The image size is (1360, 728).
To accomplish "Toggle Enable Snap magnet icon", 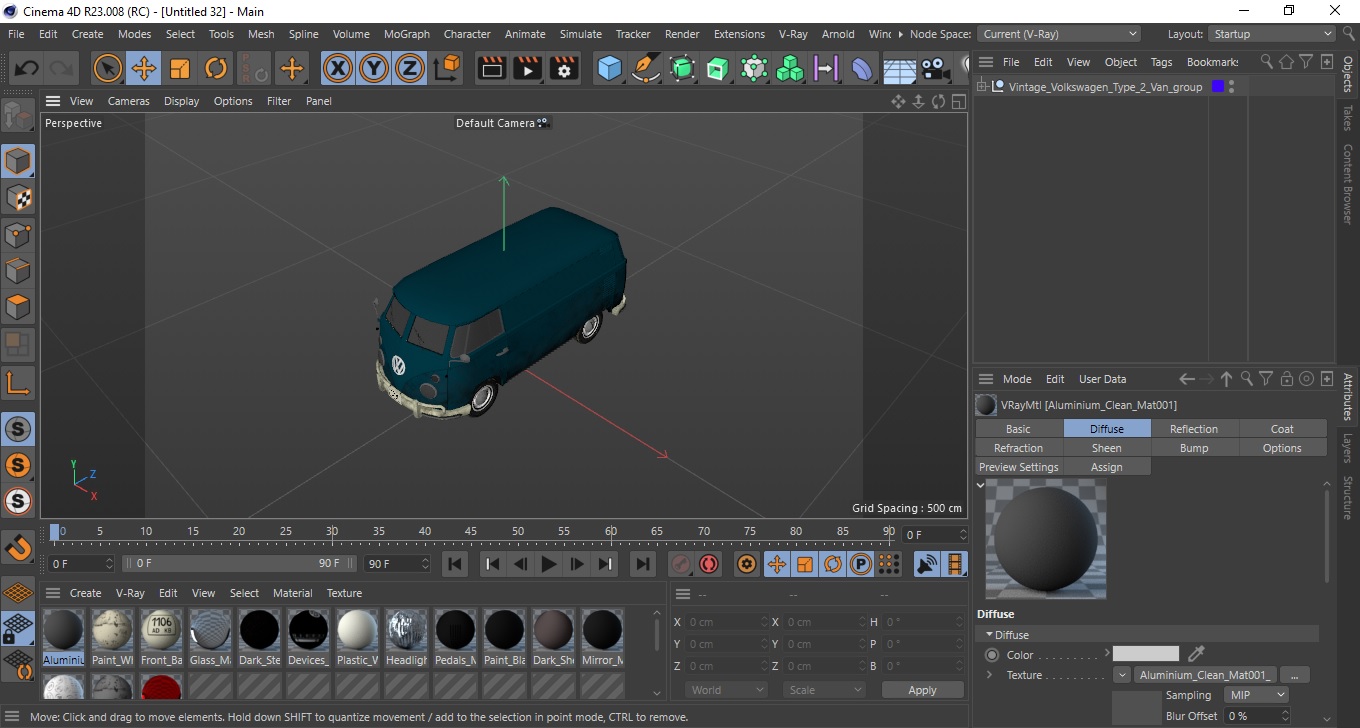I will tap(18, 548).
